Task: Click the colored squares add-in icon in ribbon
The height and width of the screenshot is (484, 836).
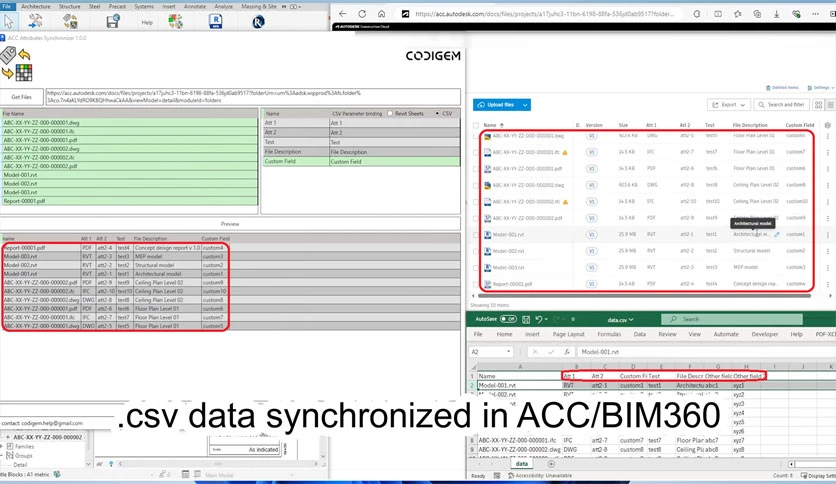Action: 175,21
